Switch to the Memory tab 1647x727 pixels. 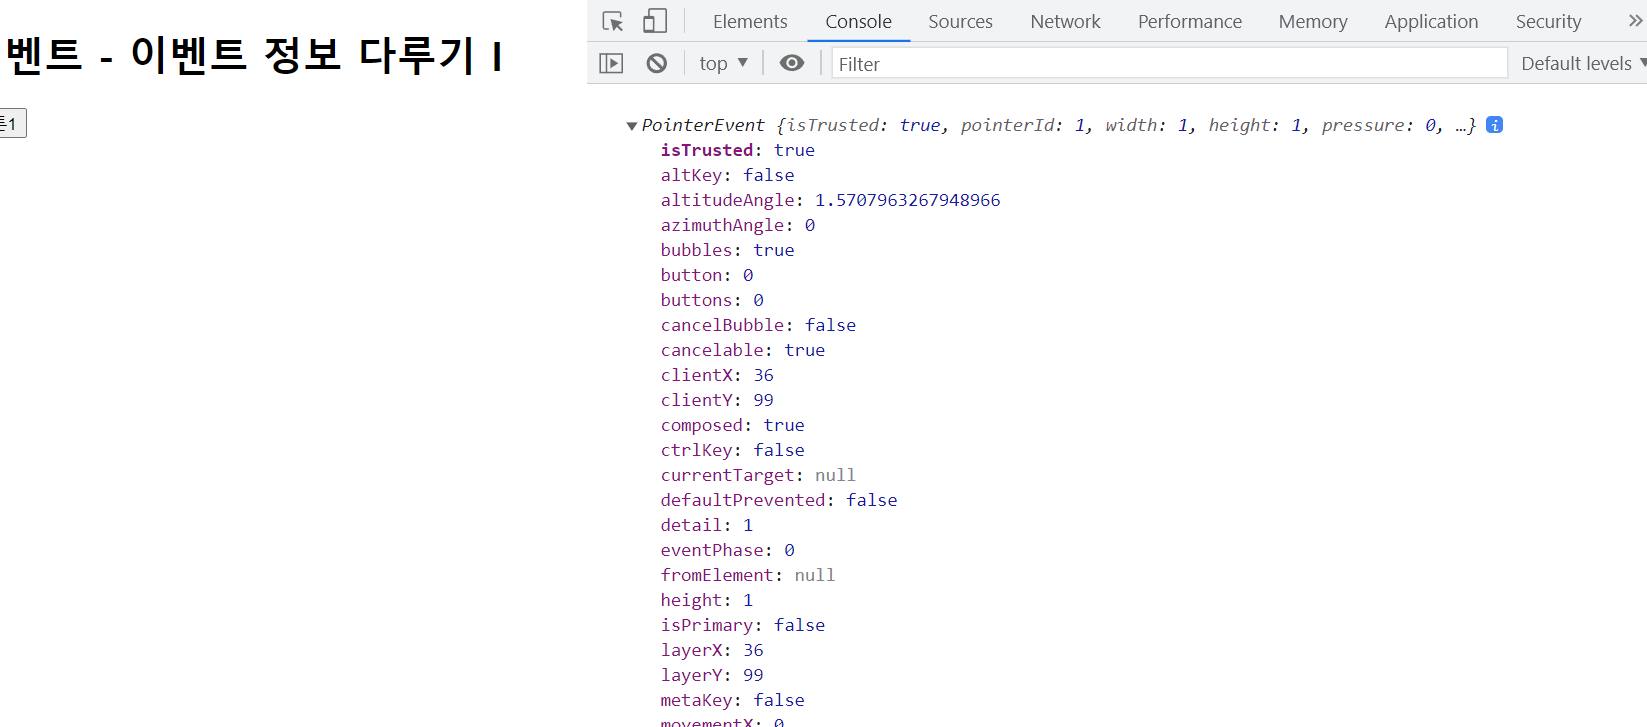tap(1313, 21)
